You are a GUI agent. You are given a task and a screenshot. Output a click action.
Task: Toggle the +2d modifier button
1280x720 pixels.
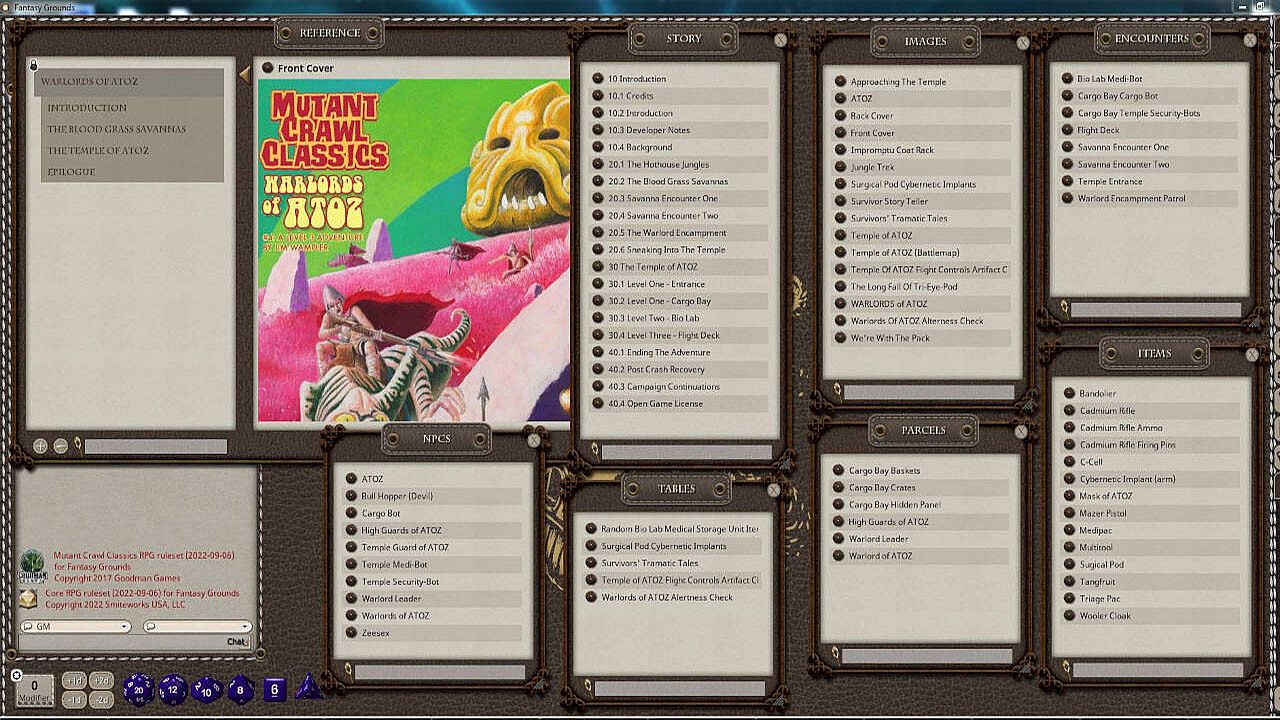click(101, 680)
